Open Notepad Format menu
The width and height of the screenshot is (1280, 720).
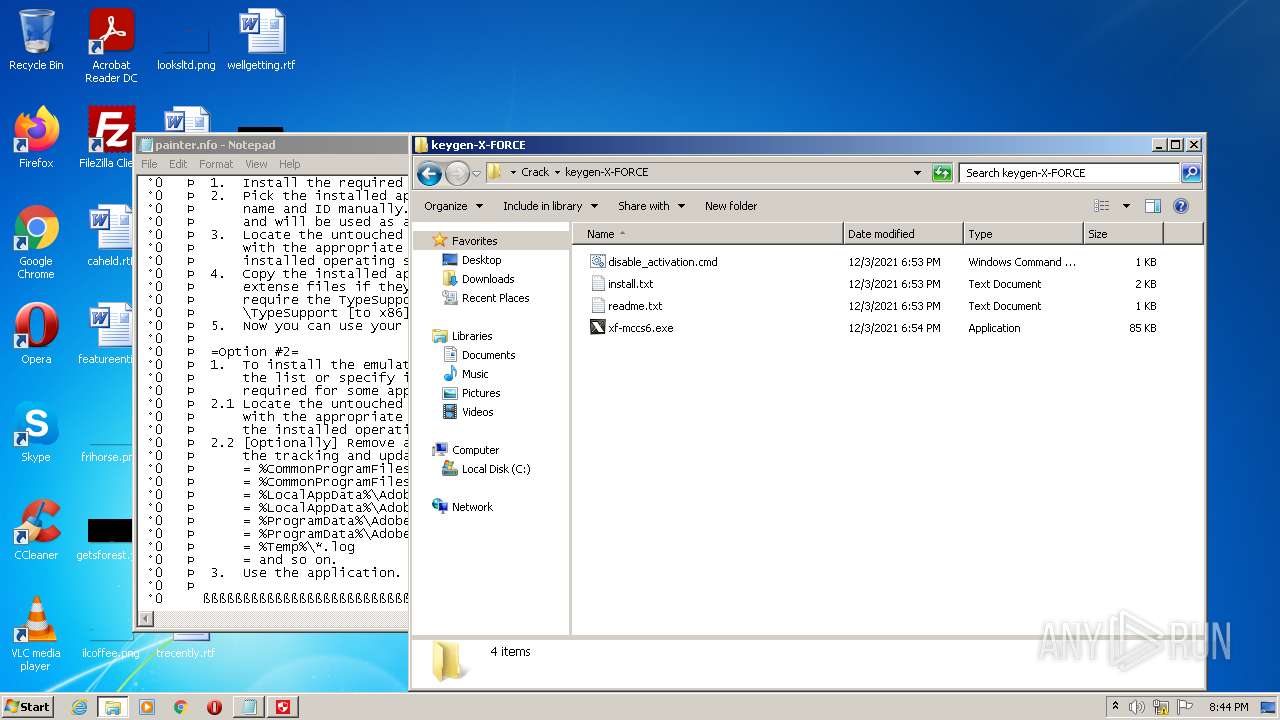point(216,164)
